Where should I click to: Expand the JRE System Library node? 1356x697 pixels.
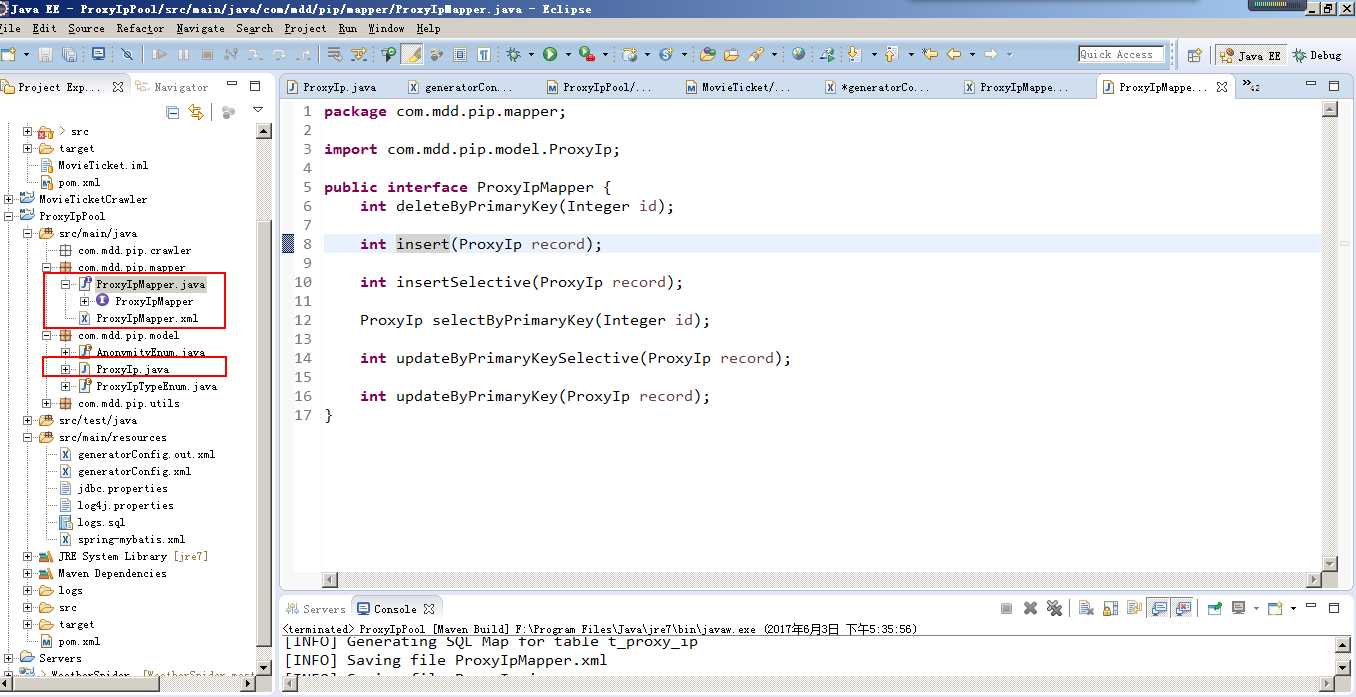point(27,556)
